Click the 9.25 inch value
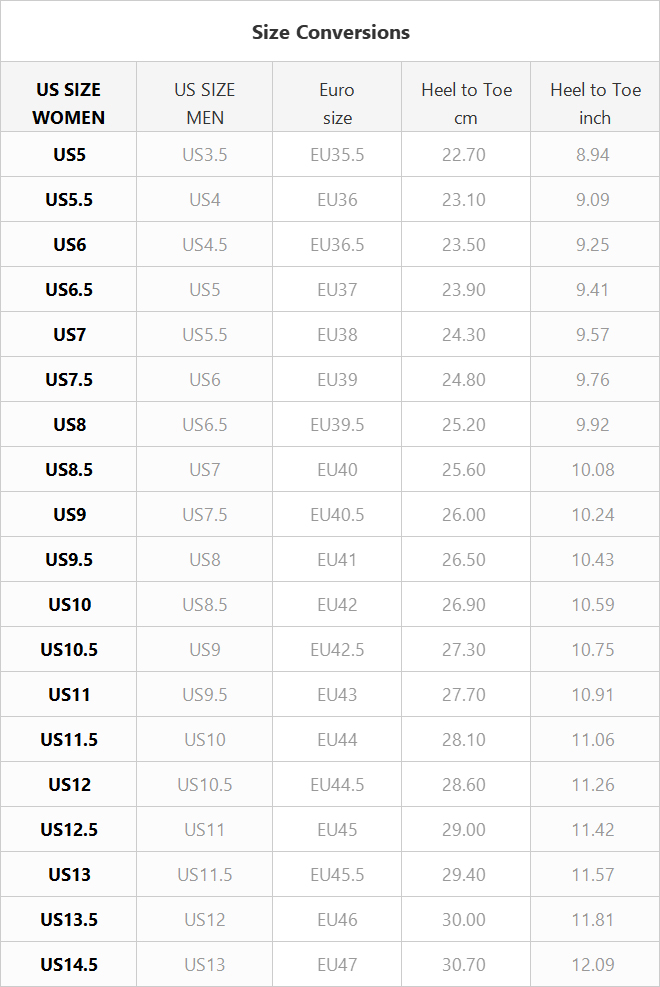 pos(593,245)
